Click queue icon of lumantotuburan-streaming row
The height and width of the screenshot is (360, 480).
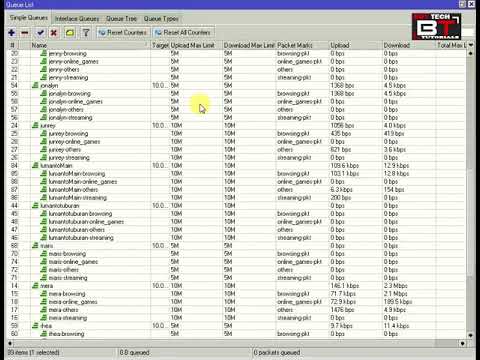(44, 237)
